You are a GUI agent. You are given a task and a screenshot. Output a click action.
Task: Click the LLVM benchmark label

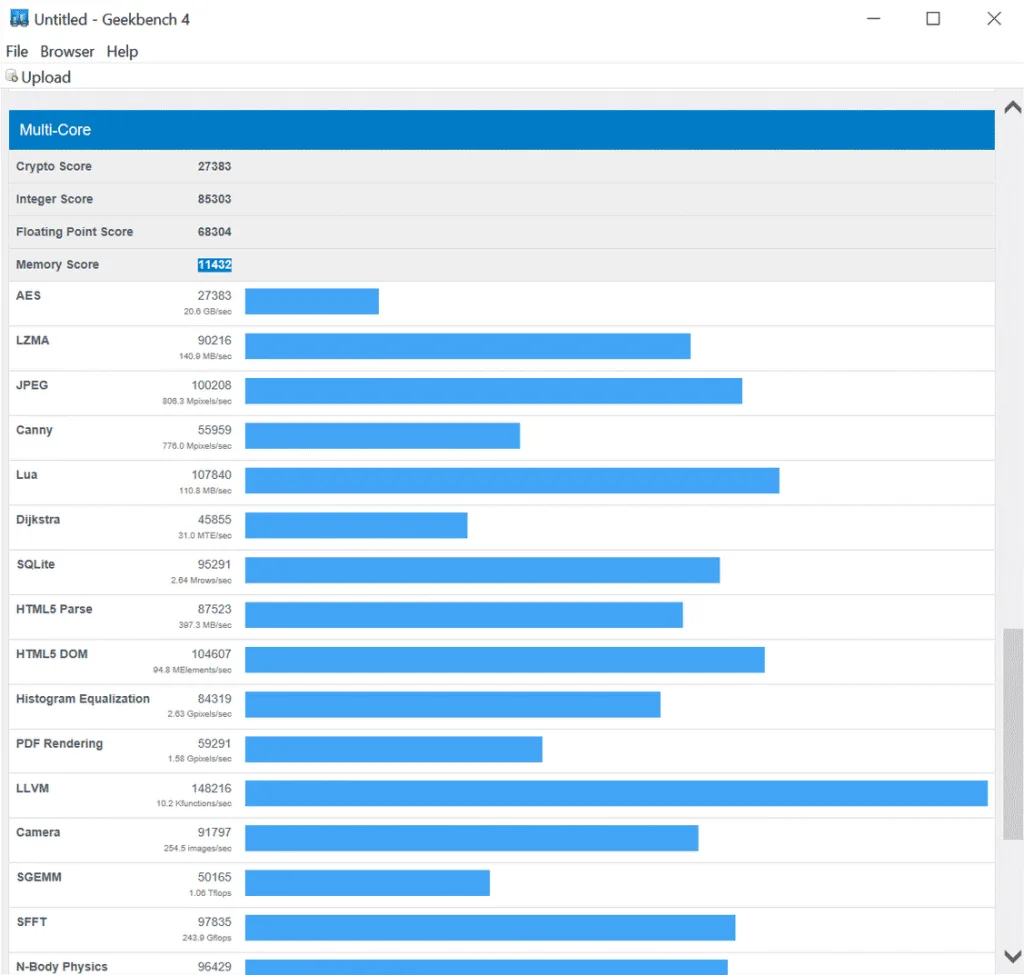point(32,788)
